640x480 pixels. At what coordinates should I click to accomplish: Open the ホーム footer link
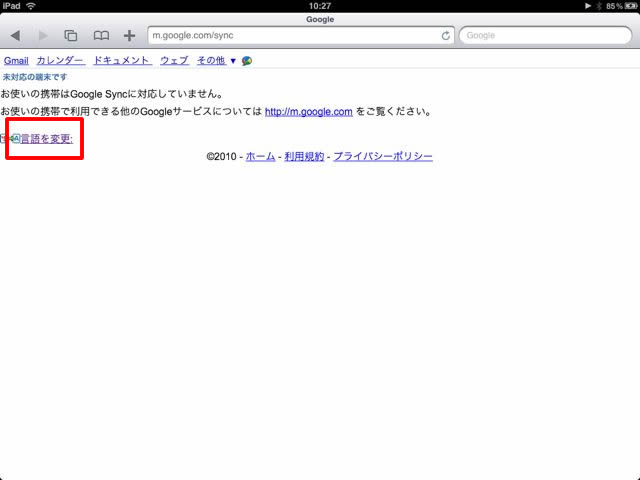click(260, 156)
